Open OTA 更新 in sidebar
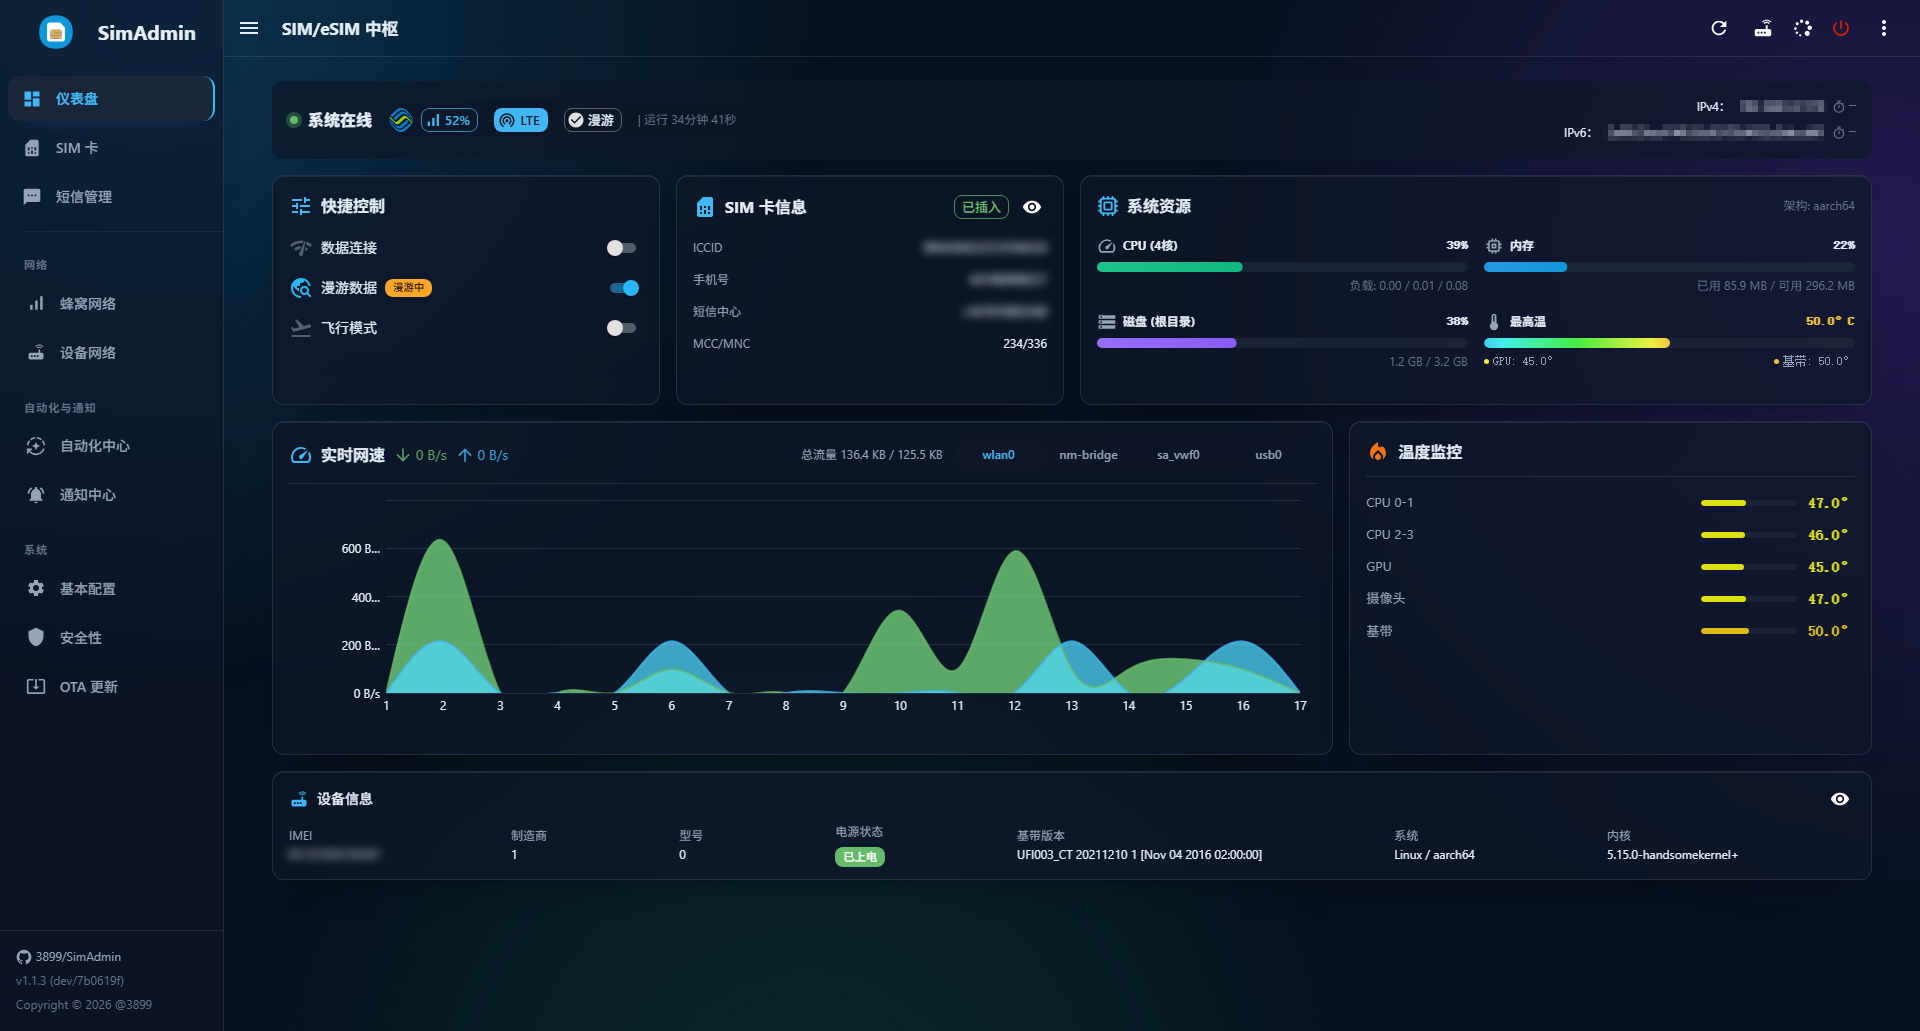This screenshot has width=1920, height=1031. [x=111, y=687]
